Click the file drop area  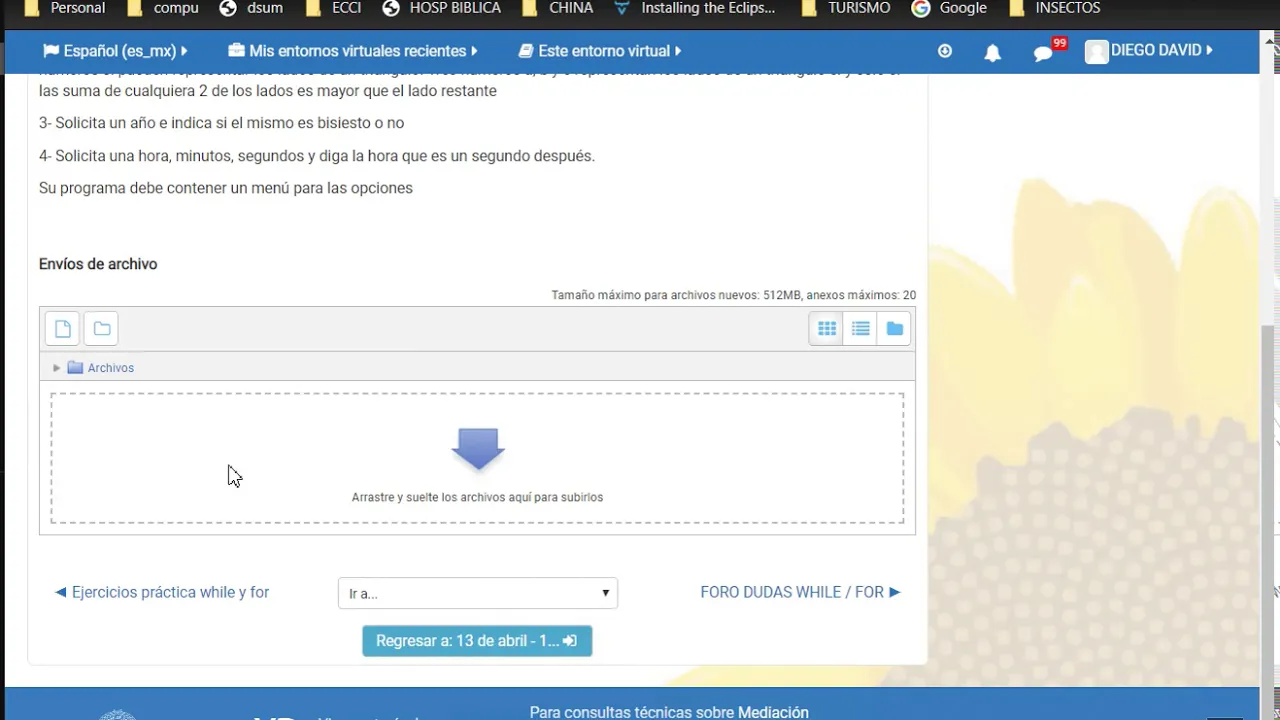pos(477,458)
